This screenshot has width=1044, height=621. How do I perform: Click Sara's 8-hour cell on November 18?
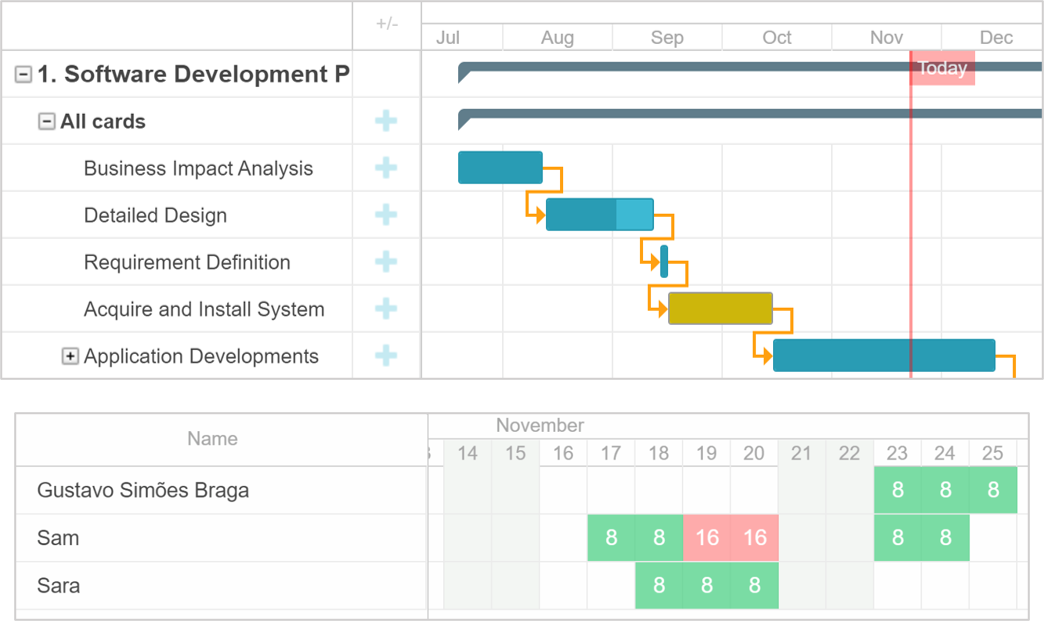tap(659, 586)
